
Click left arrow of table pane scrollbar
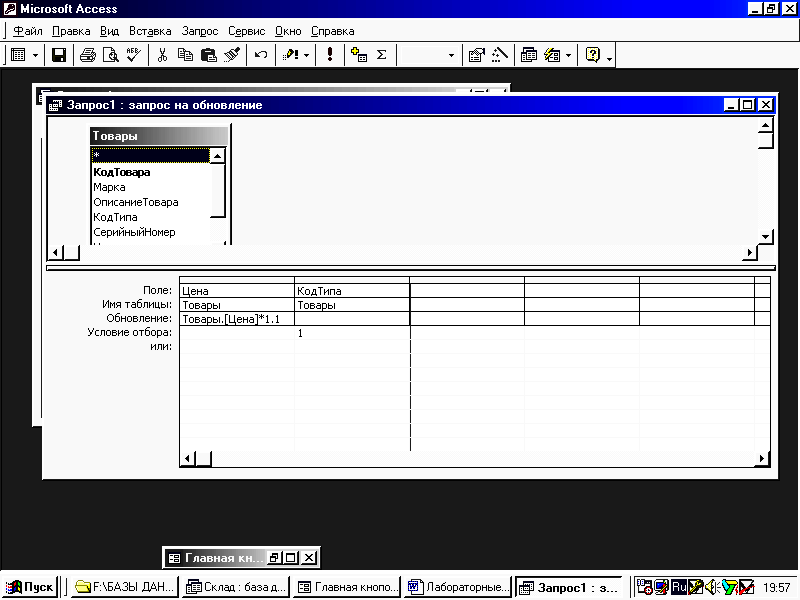(56, 253)
